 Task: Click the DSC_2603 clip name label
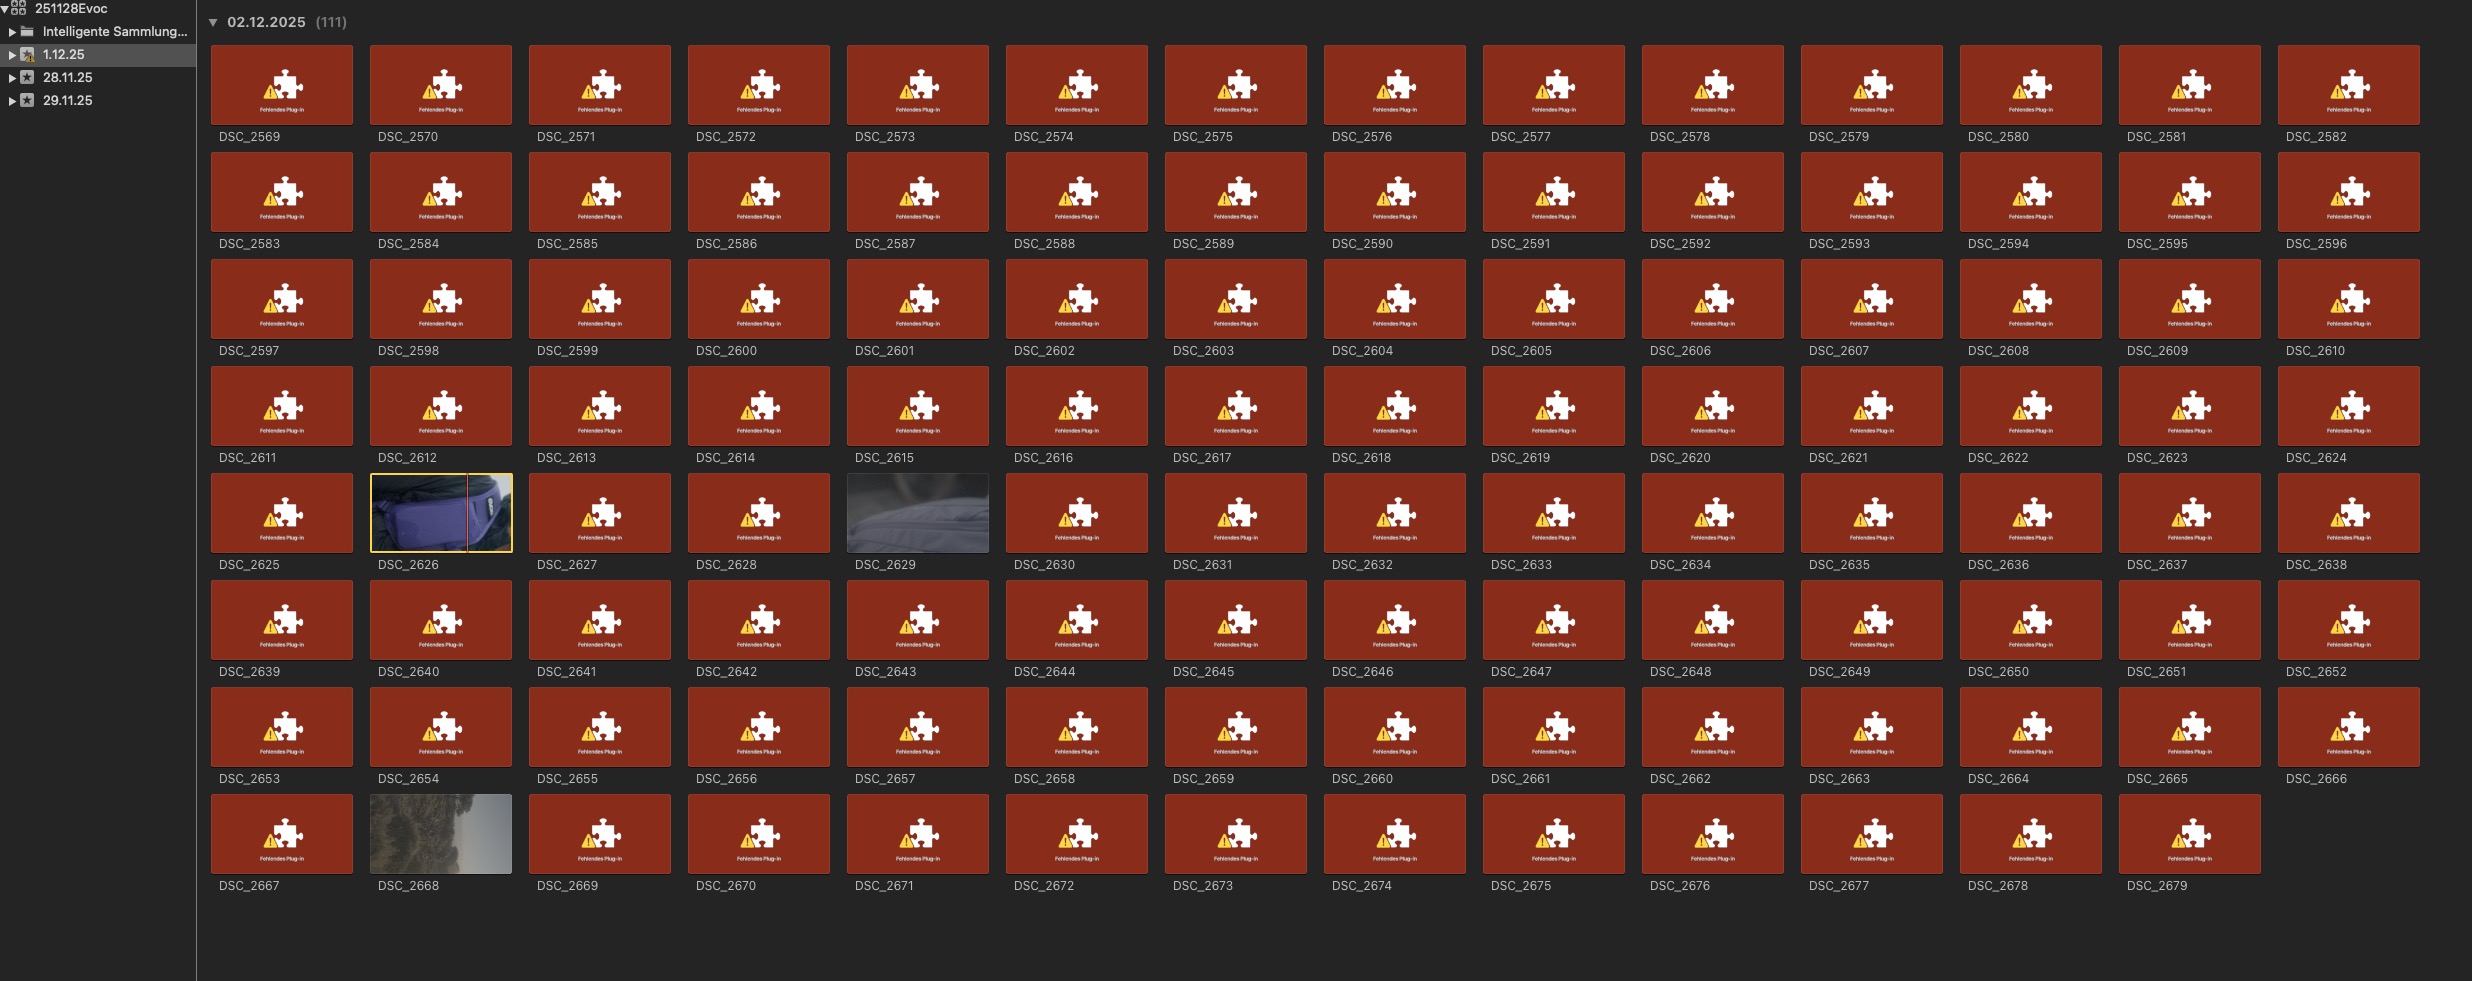pos(1203,351)
